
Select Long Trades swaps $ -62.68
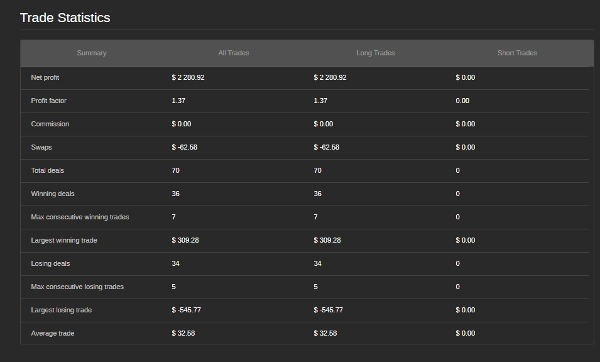click(x=326, y=147)
